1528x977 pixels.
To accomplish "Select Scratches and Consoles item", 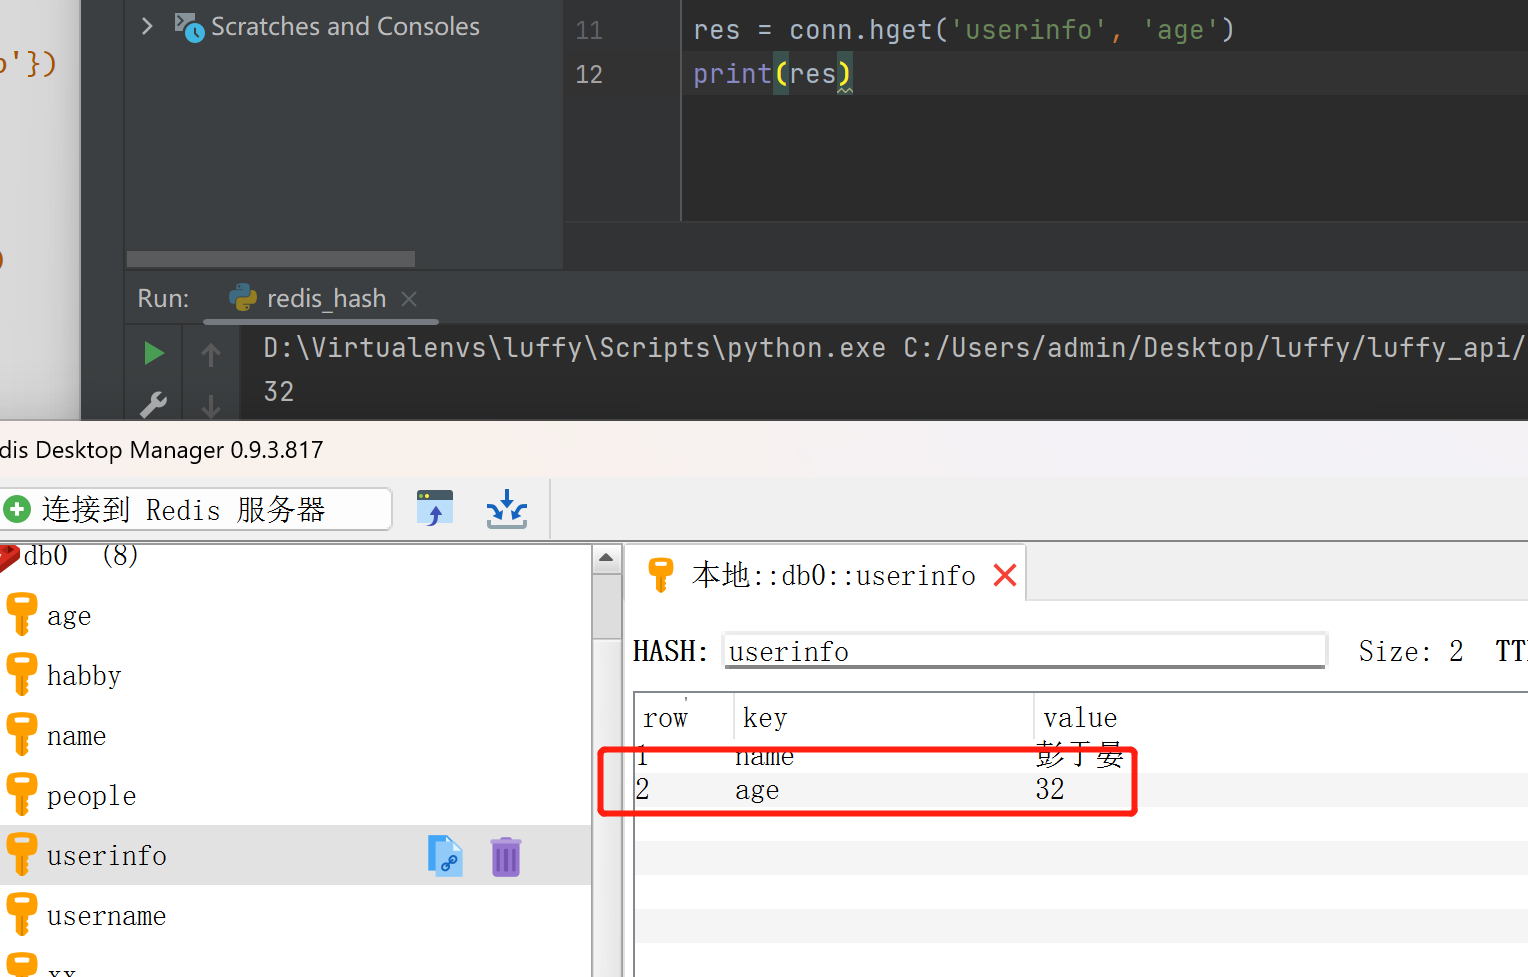I will pyautogui.click(x=345, y=26).
